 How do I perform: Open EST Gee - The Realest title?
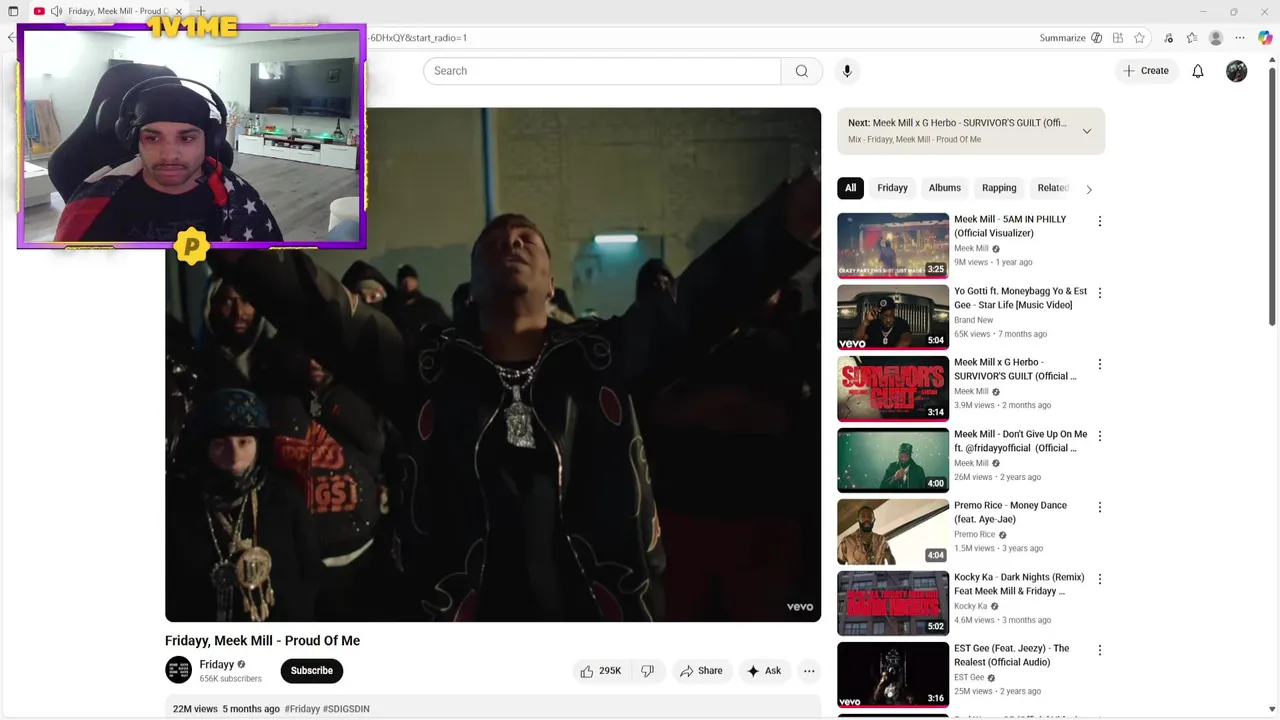point(1011,655)
